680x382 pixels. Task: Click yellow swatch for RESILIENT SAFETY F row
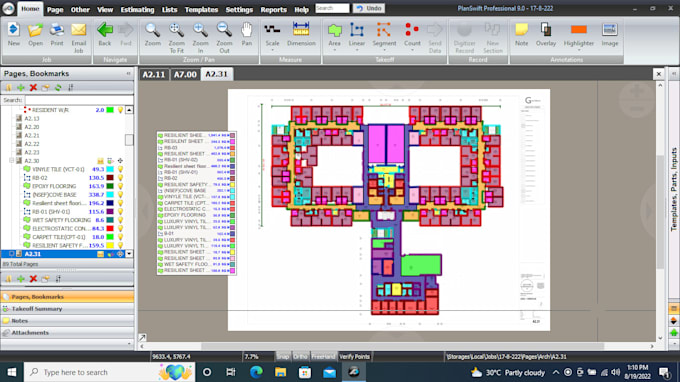point(110,246)
